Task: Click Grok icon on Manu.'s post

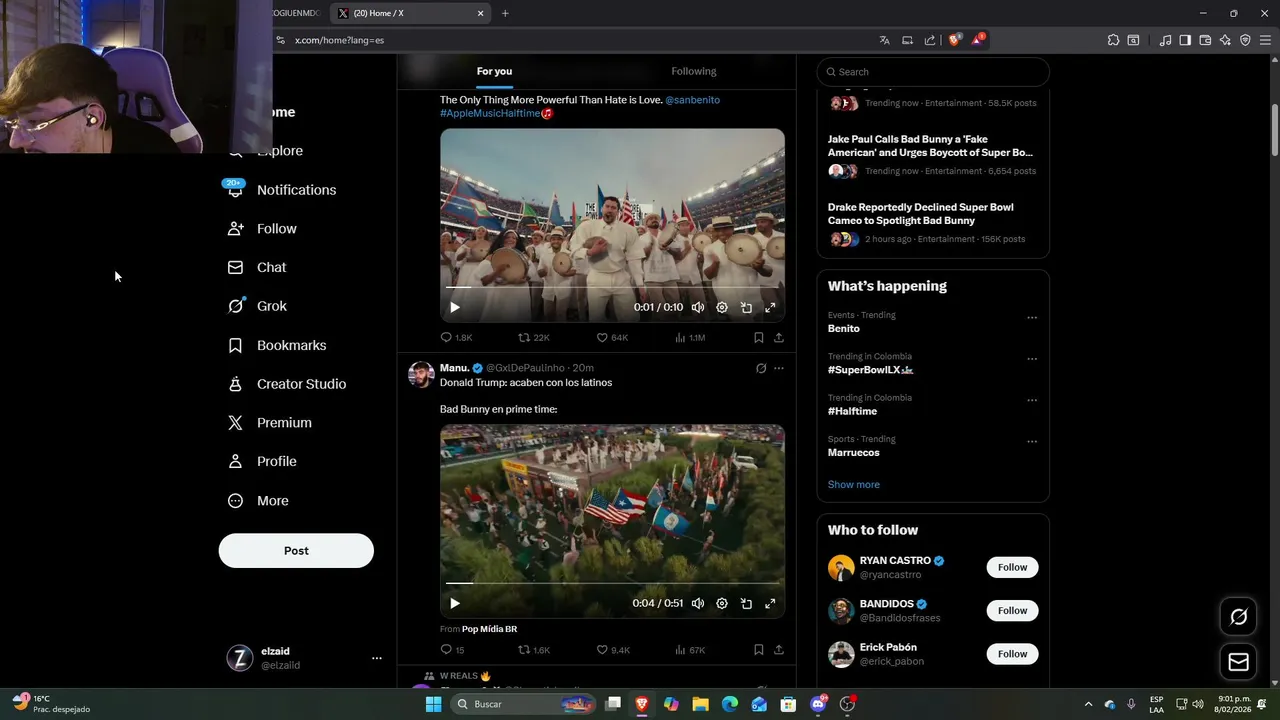Action: coord(761,369)
